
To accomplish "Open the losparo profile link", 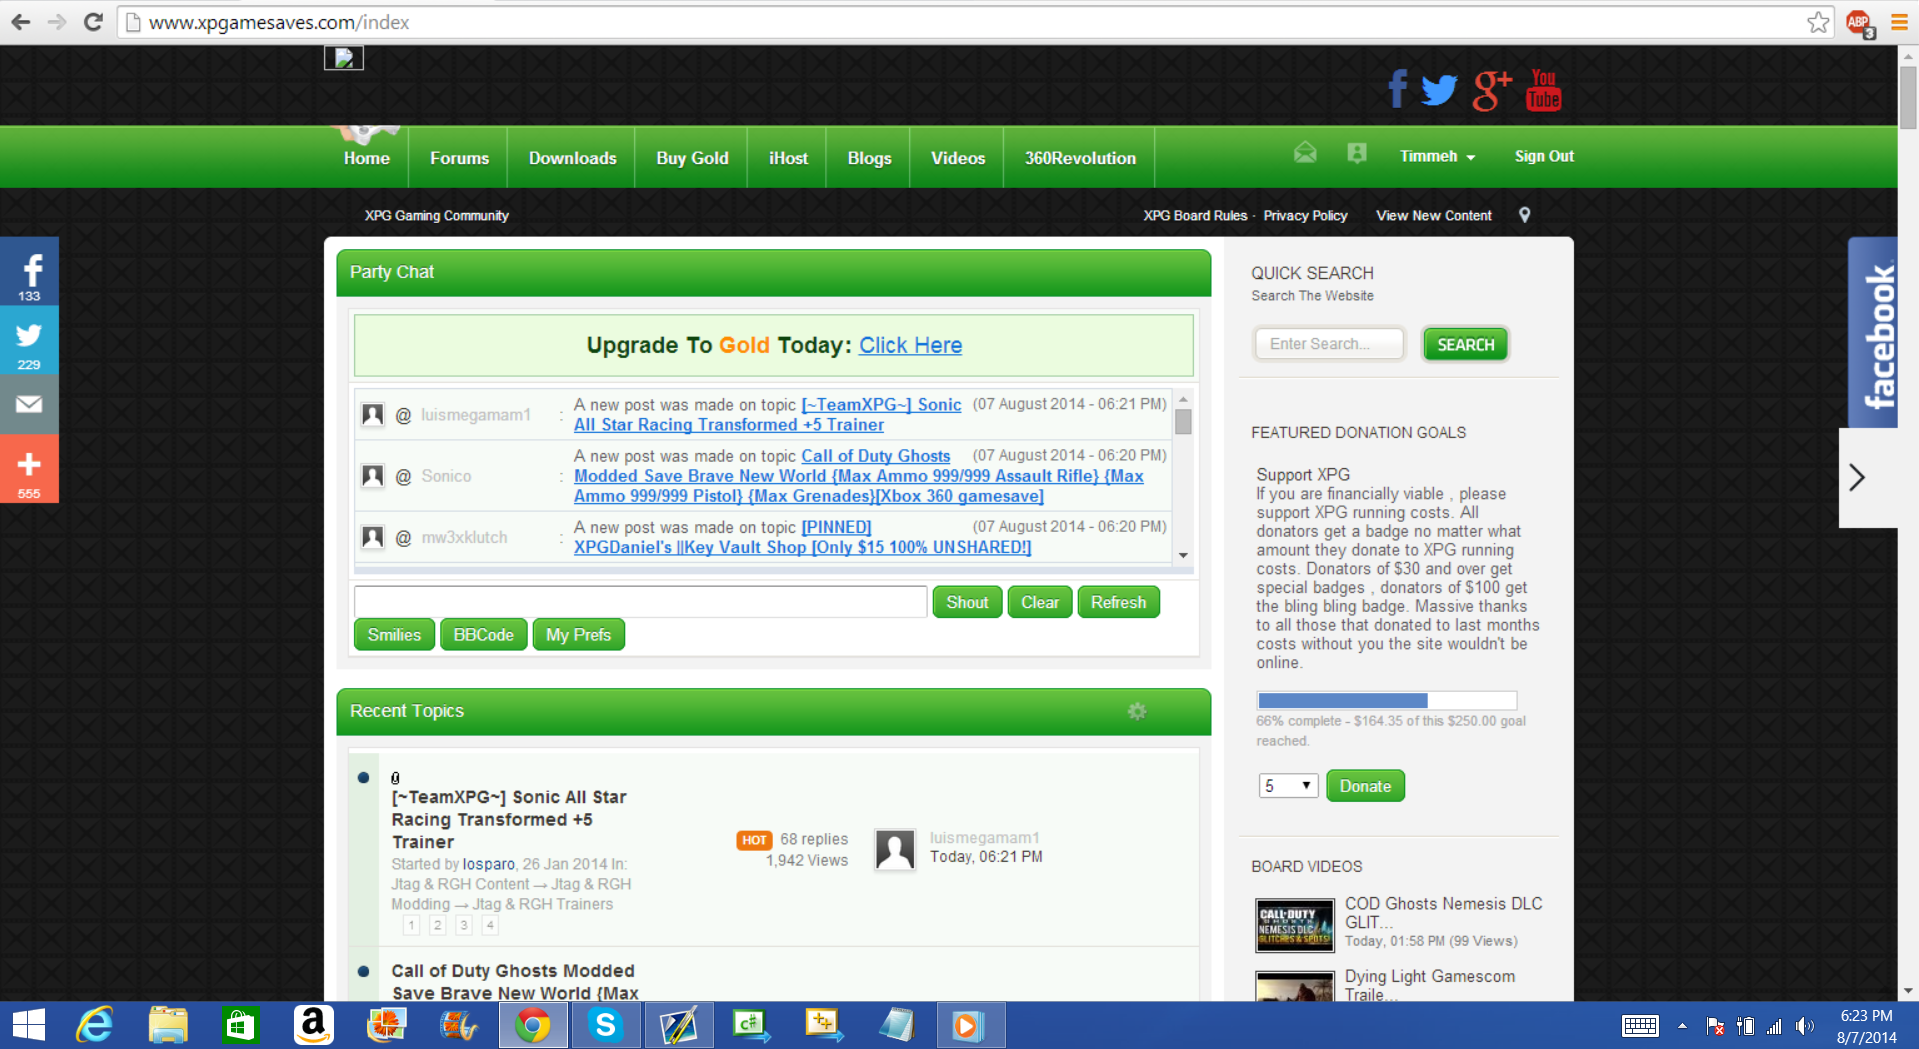I will coord(488,864).
